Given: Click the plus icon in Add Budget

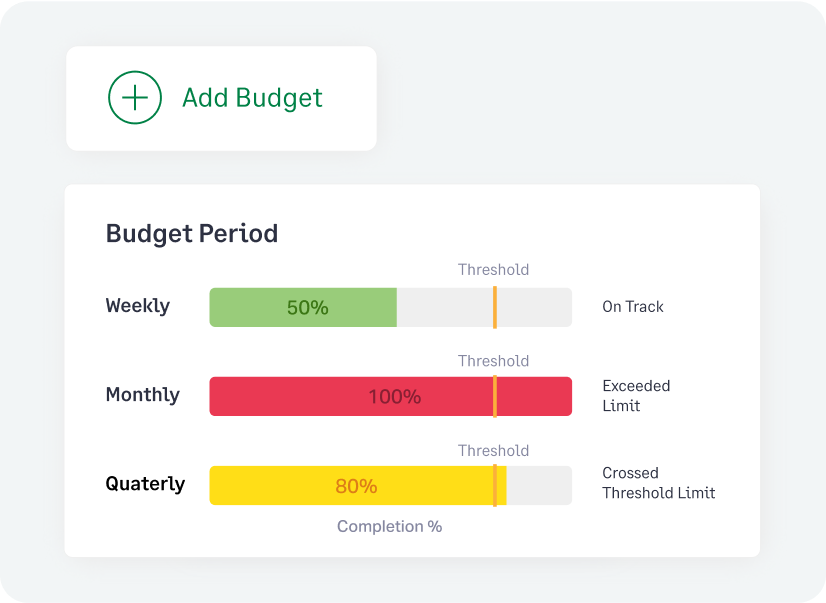Looking at the screenshot, I should click(135, 97).
